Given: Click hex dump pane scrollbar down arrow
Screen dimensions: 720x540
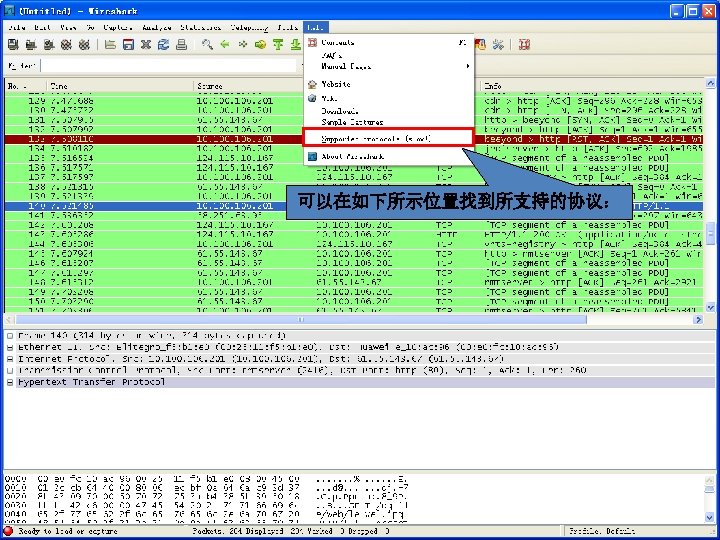Looking at the screenshot, I should (710, 518).
